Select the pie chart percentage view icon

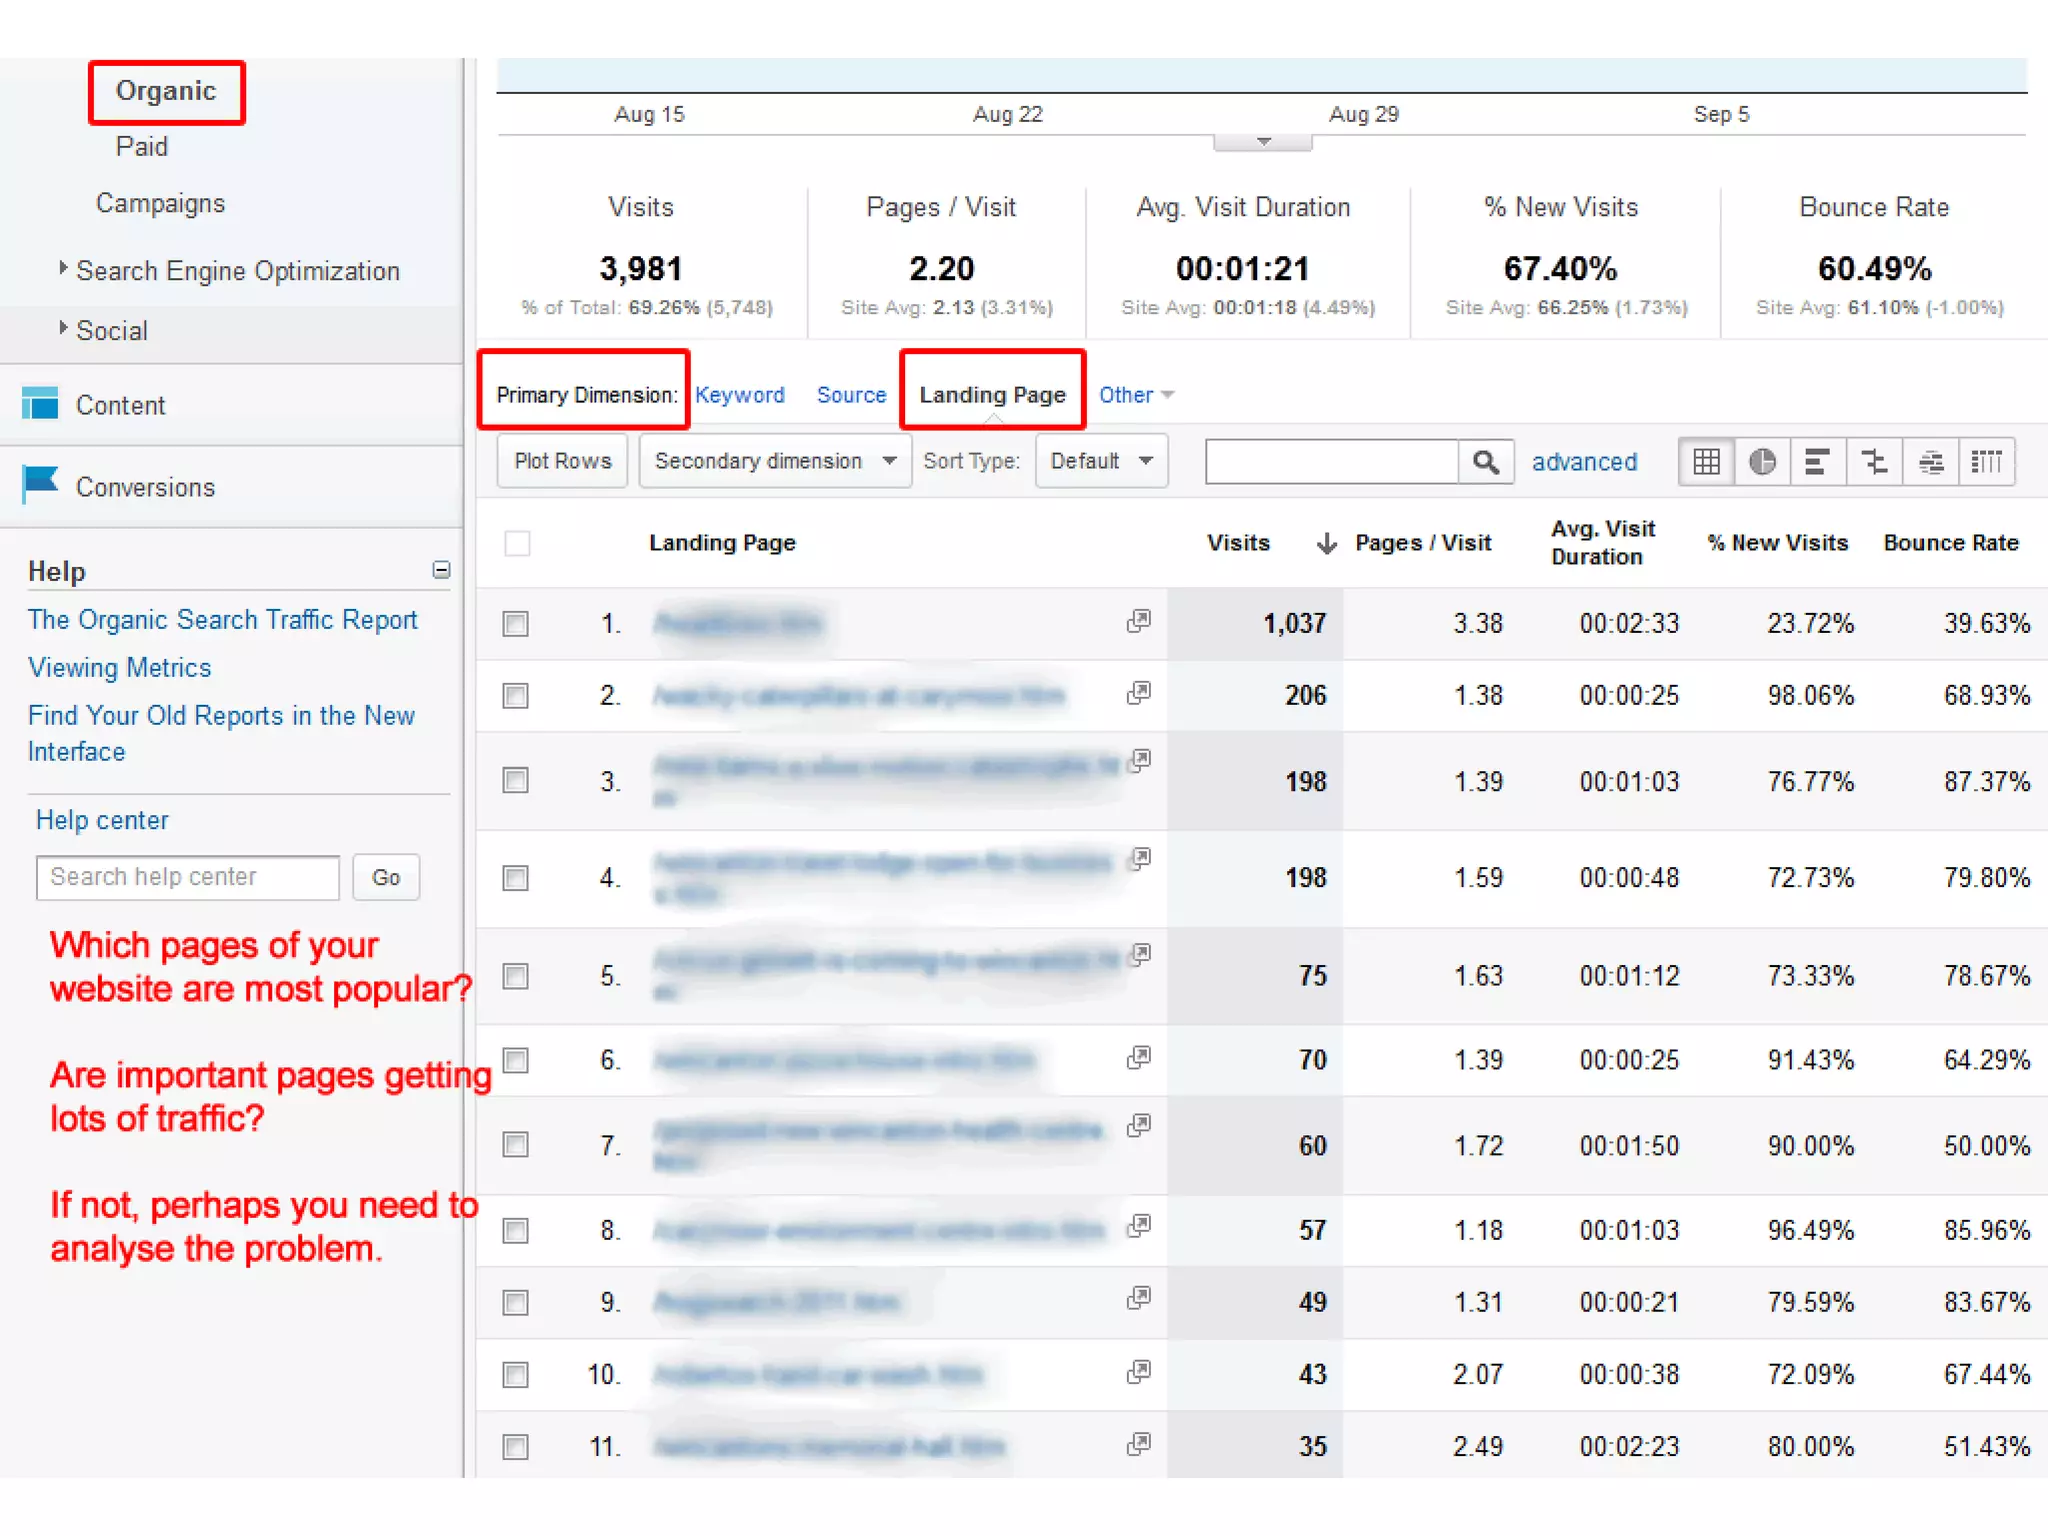[1762, 462]
